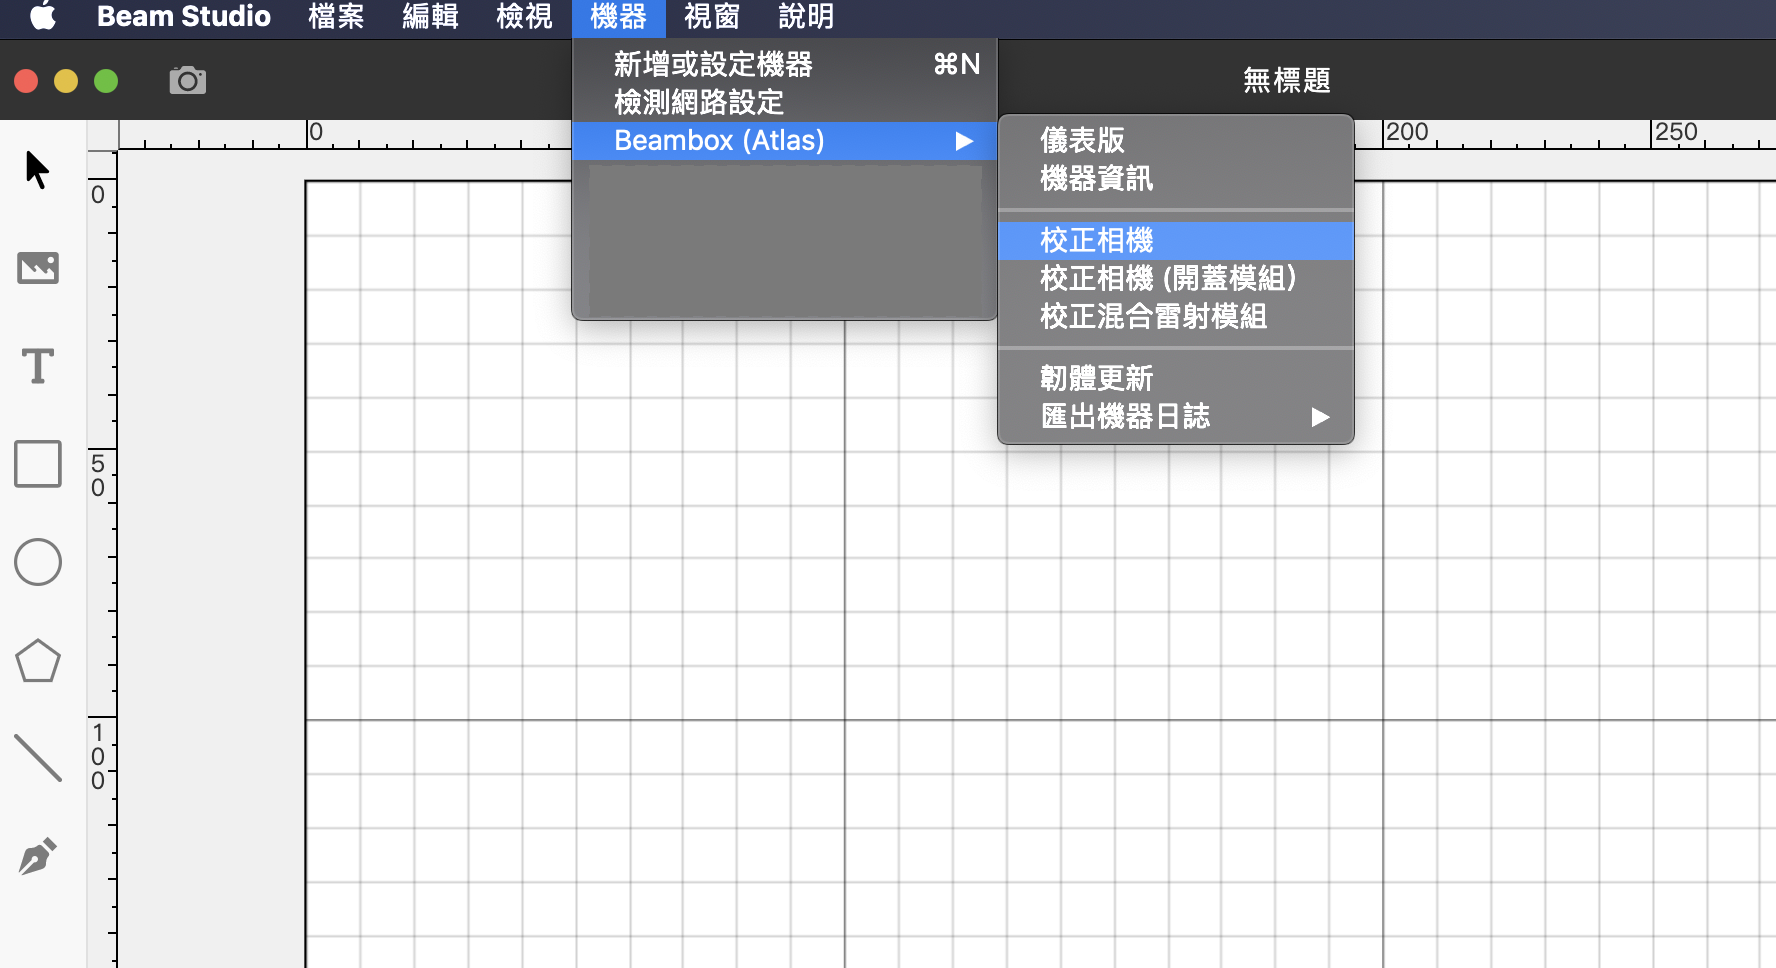
Task: Expand the 匯出機器日誌 submenu
Action: coord(1176,416)
